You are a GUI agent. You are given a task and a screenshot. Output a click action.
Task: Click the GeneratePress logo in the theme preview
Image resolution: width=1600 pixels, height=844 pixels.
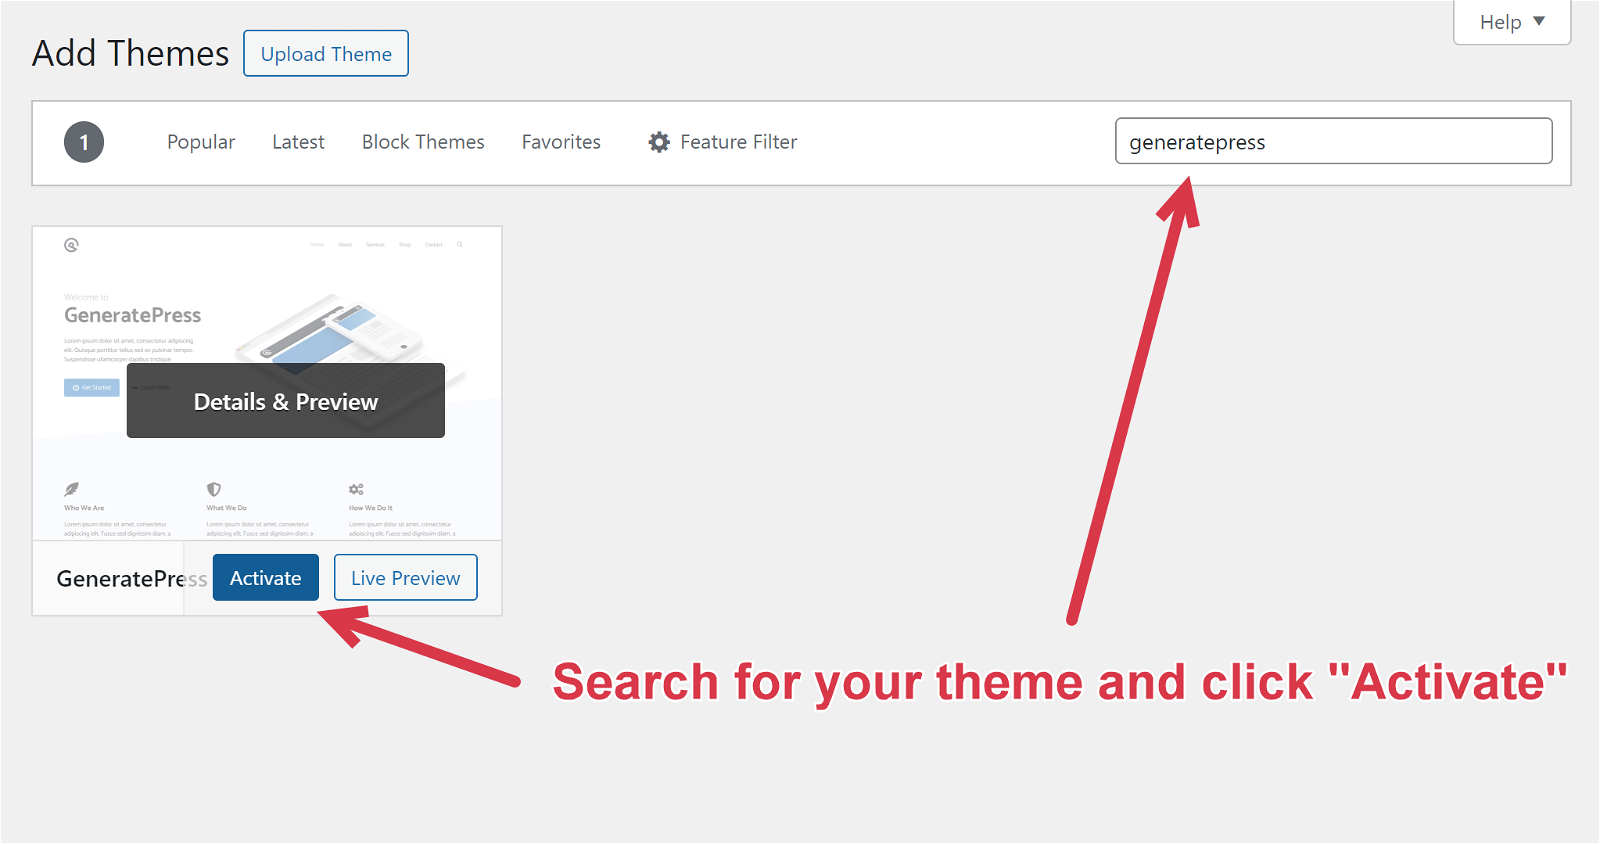coord(71,245)
